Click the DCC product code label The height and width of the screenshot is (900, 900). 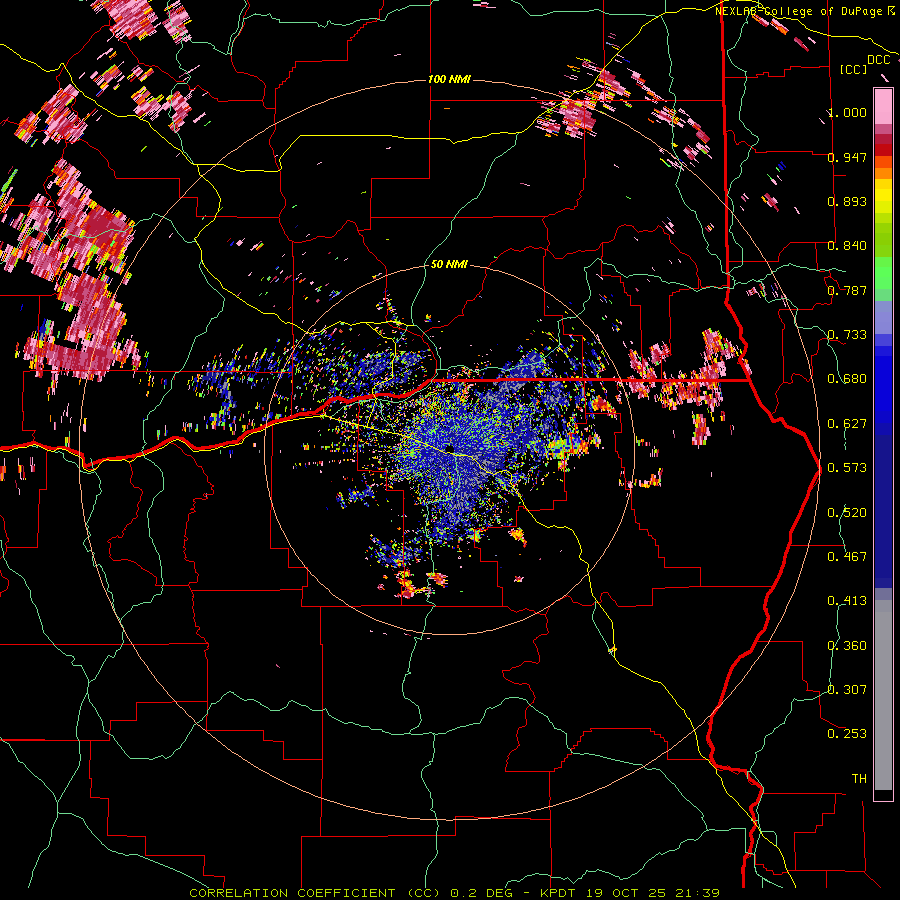pos(879,60)
